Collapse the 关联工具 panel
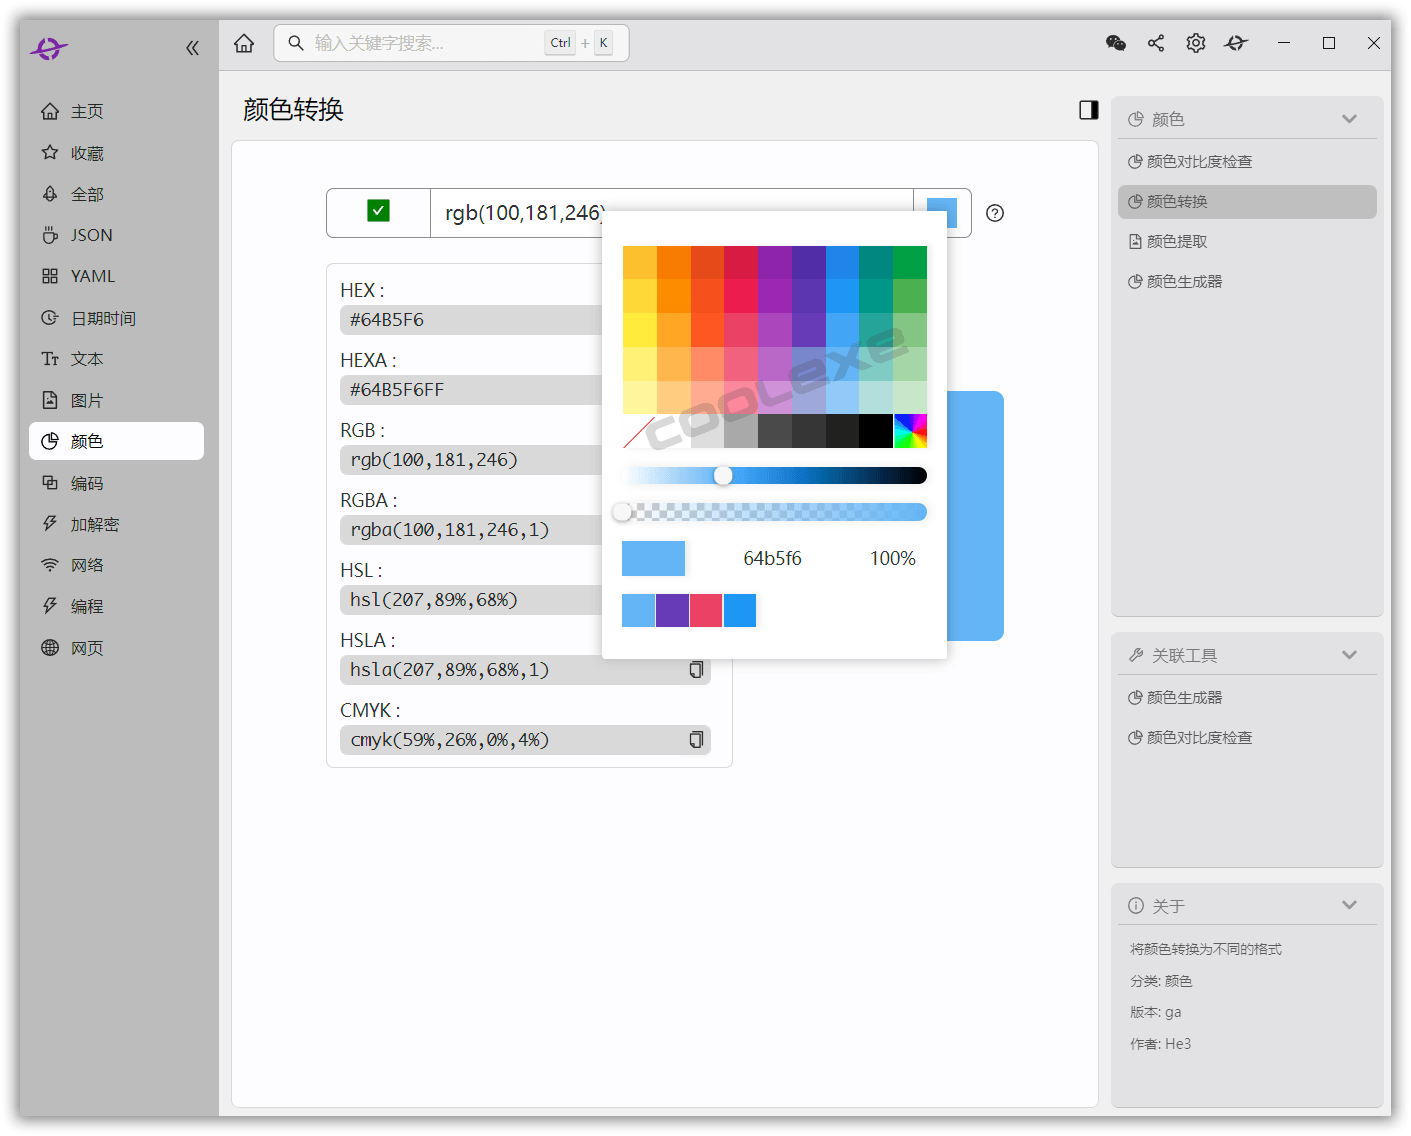This screenshot has width=1411, height=1136. pos(1349,654)
